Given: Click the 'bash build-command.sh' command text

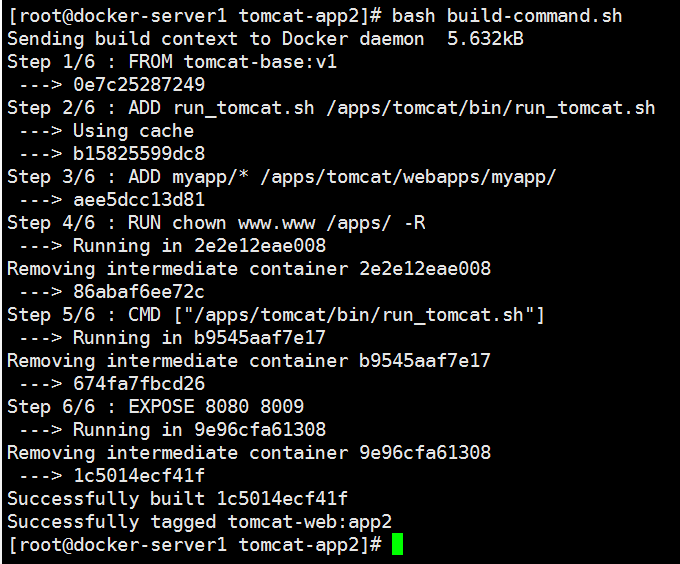Looking at the screenshot, I should tap(507, 16).
